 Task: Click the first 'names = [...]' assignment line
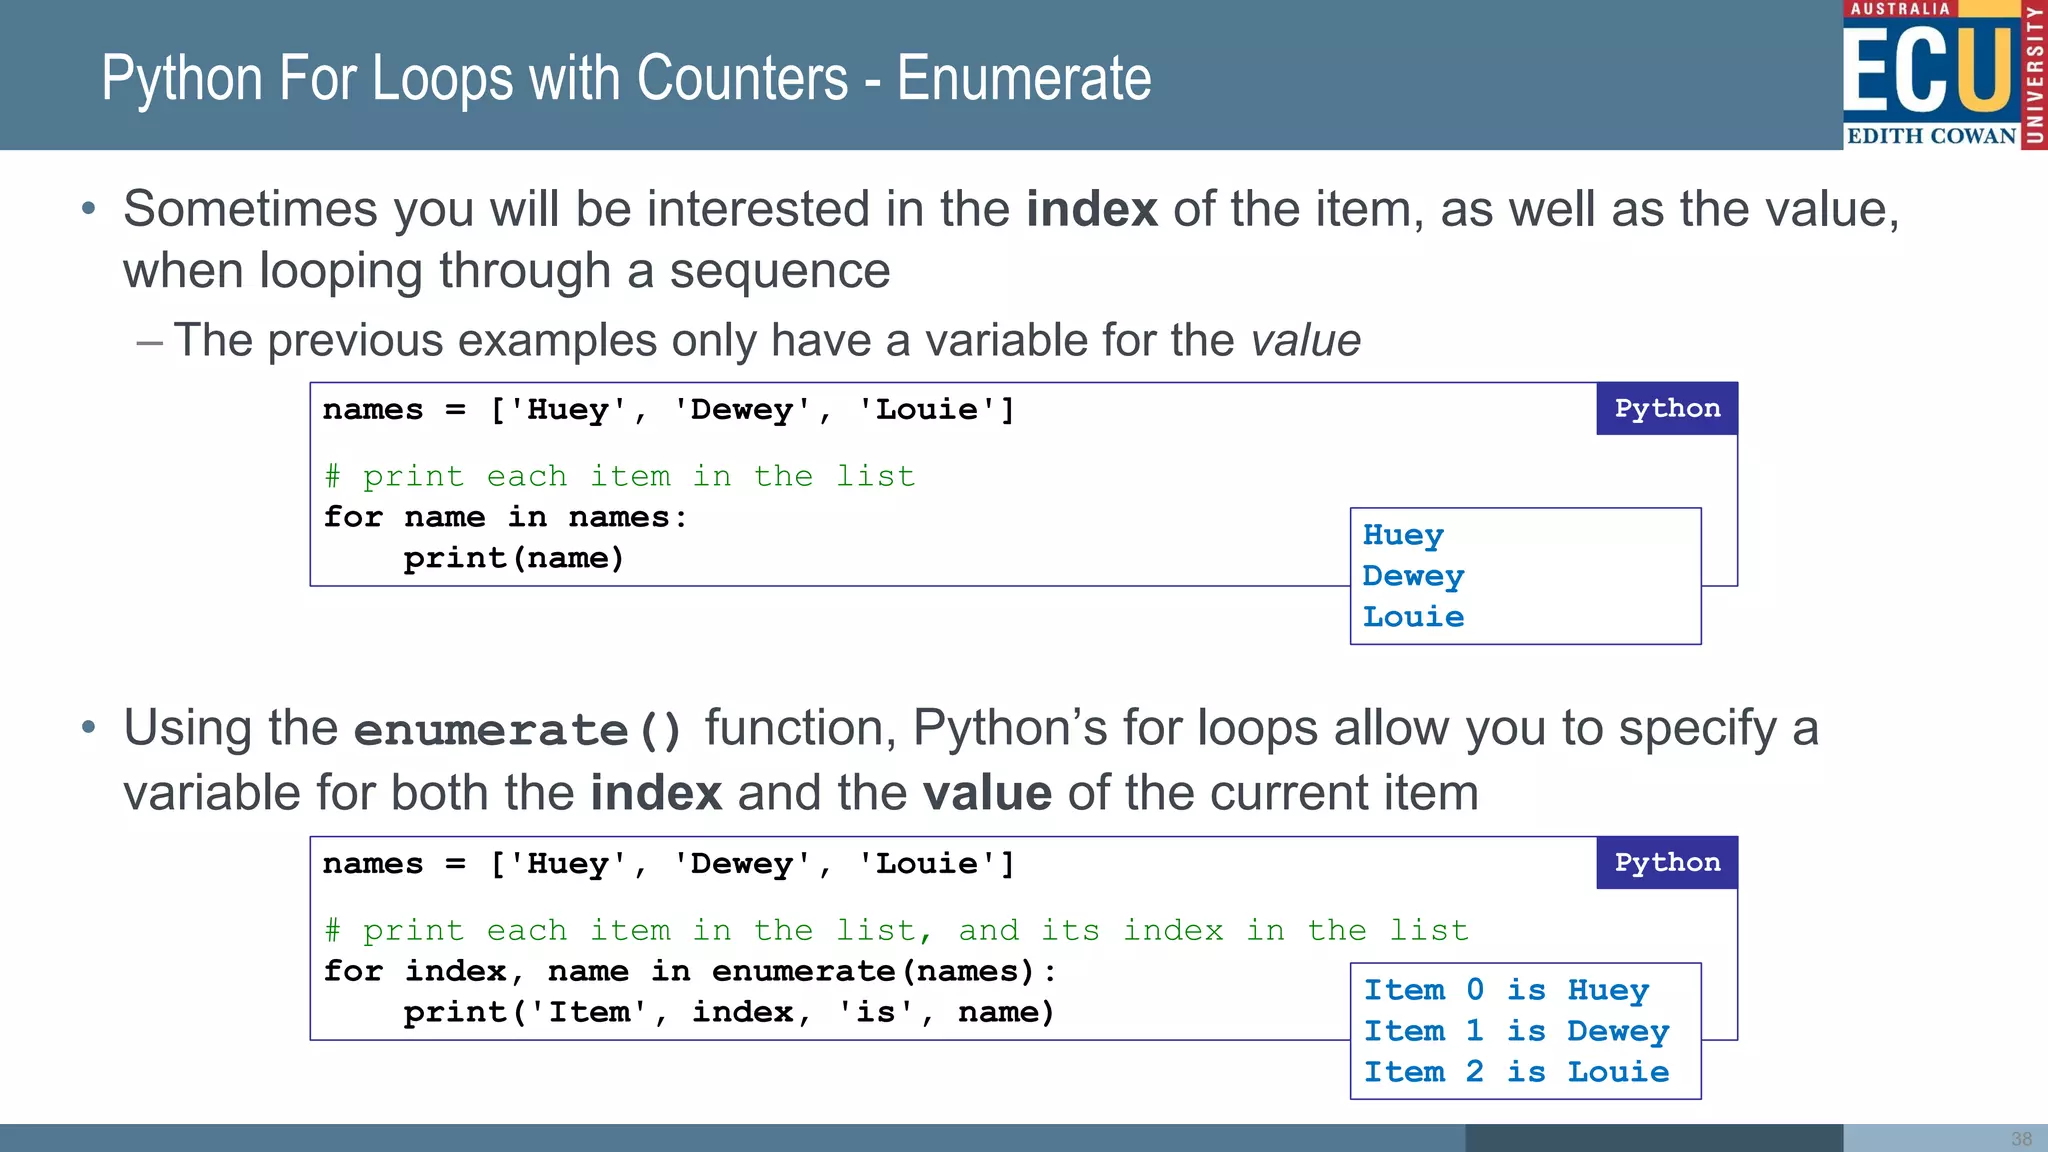pyautogui.click(x=669, y=410)
